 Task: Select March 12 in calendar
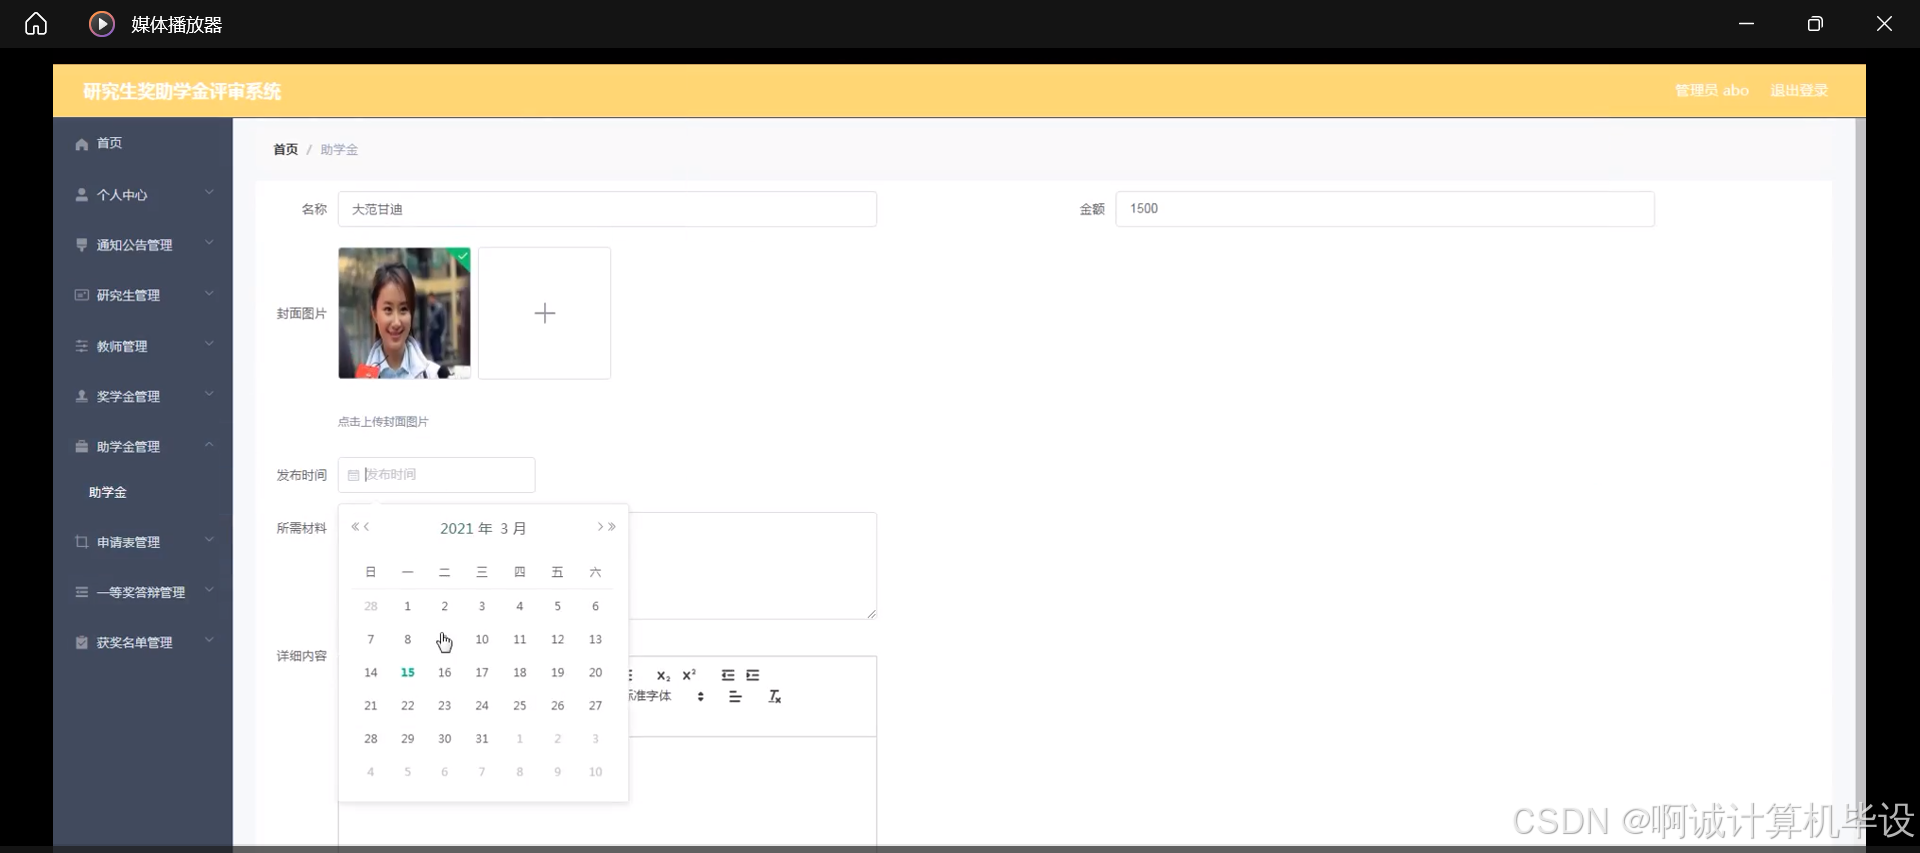pos(558,639)
